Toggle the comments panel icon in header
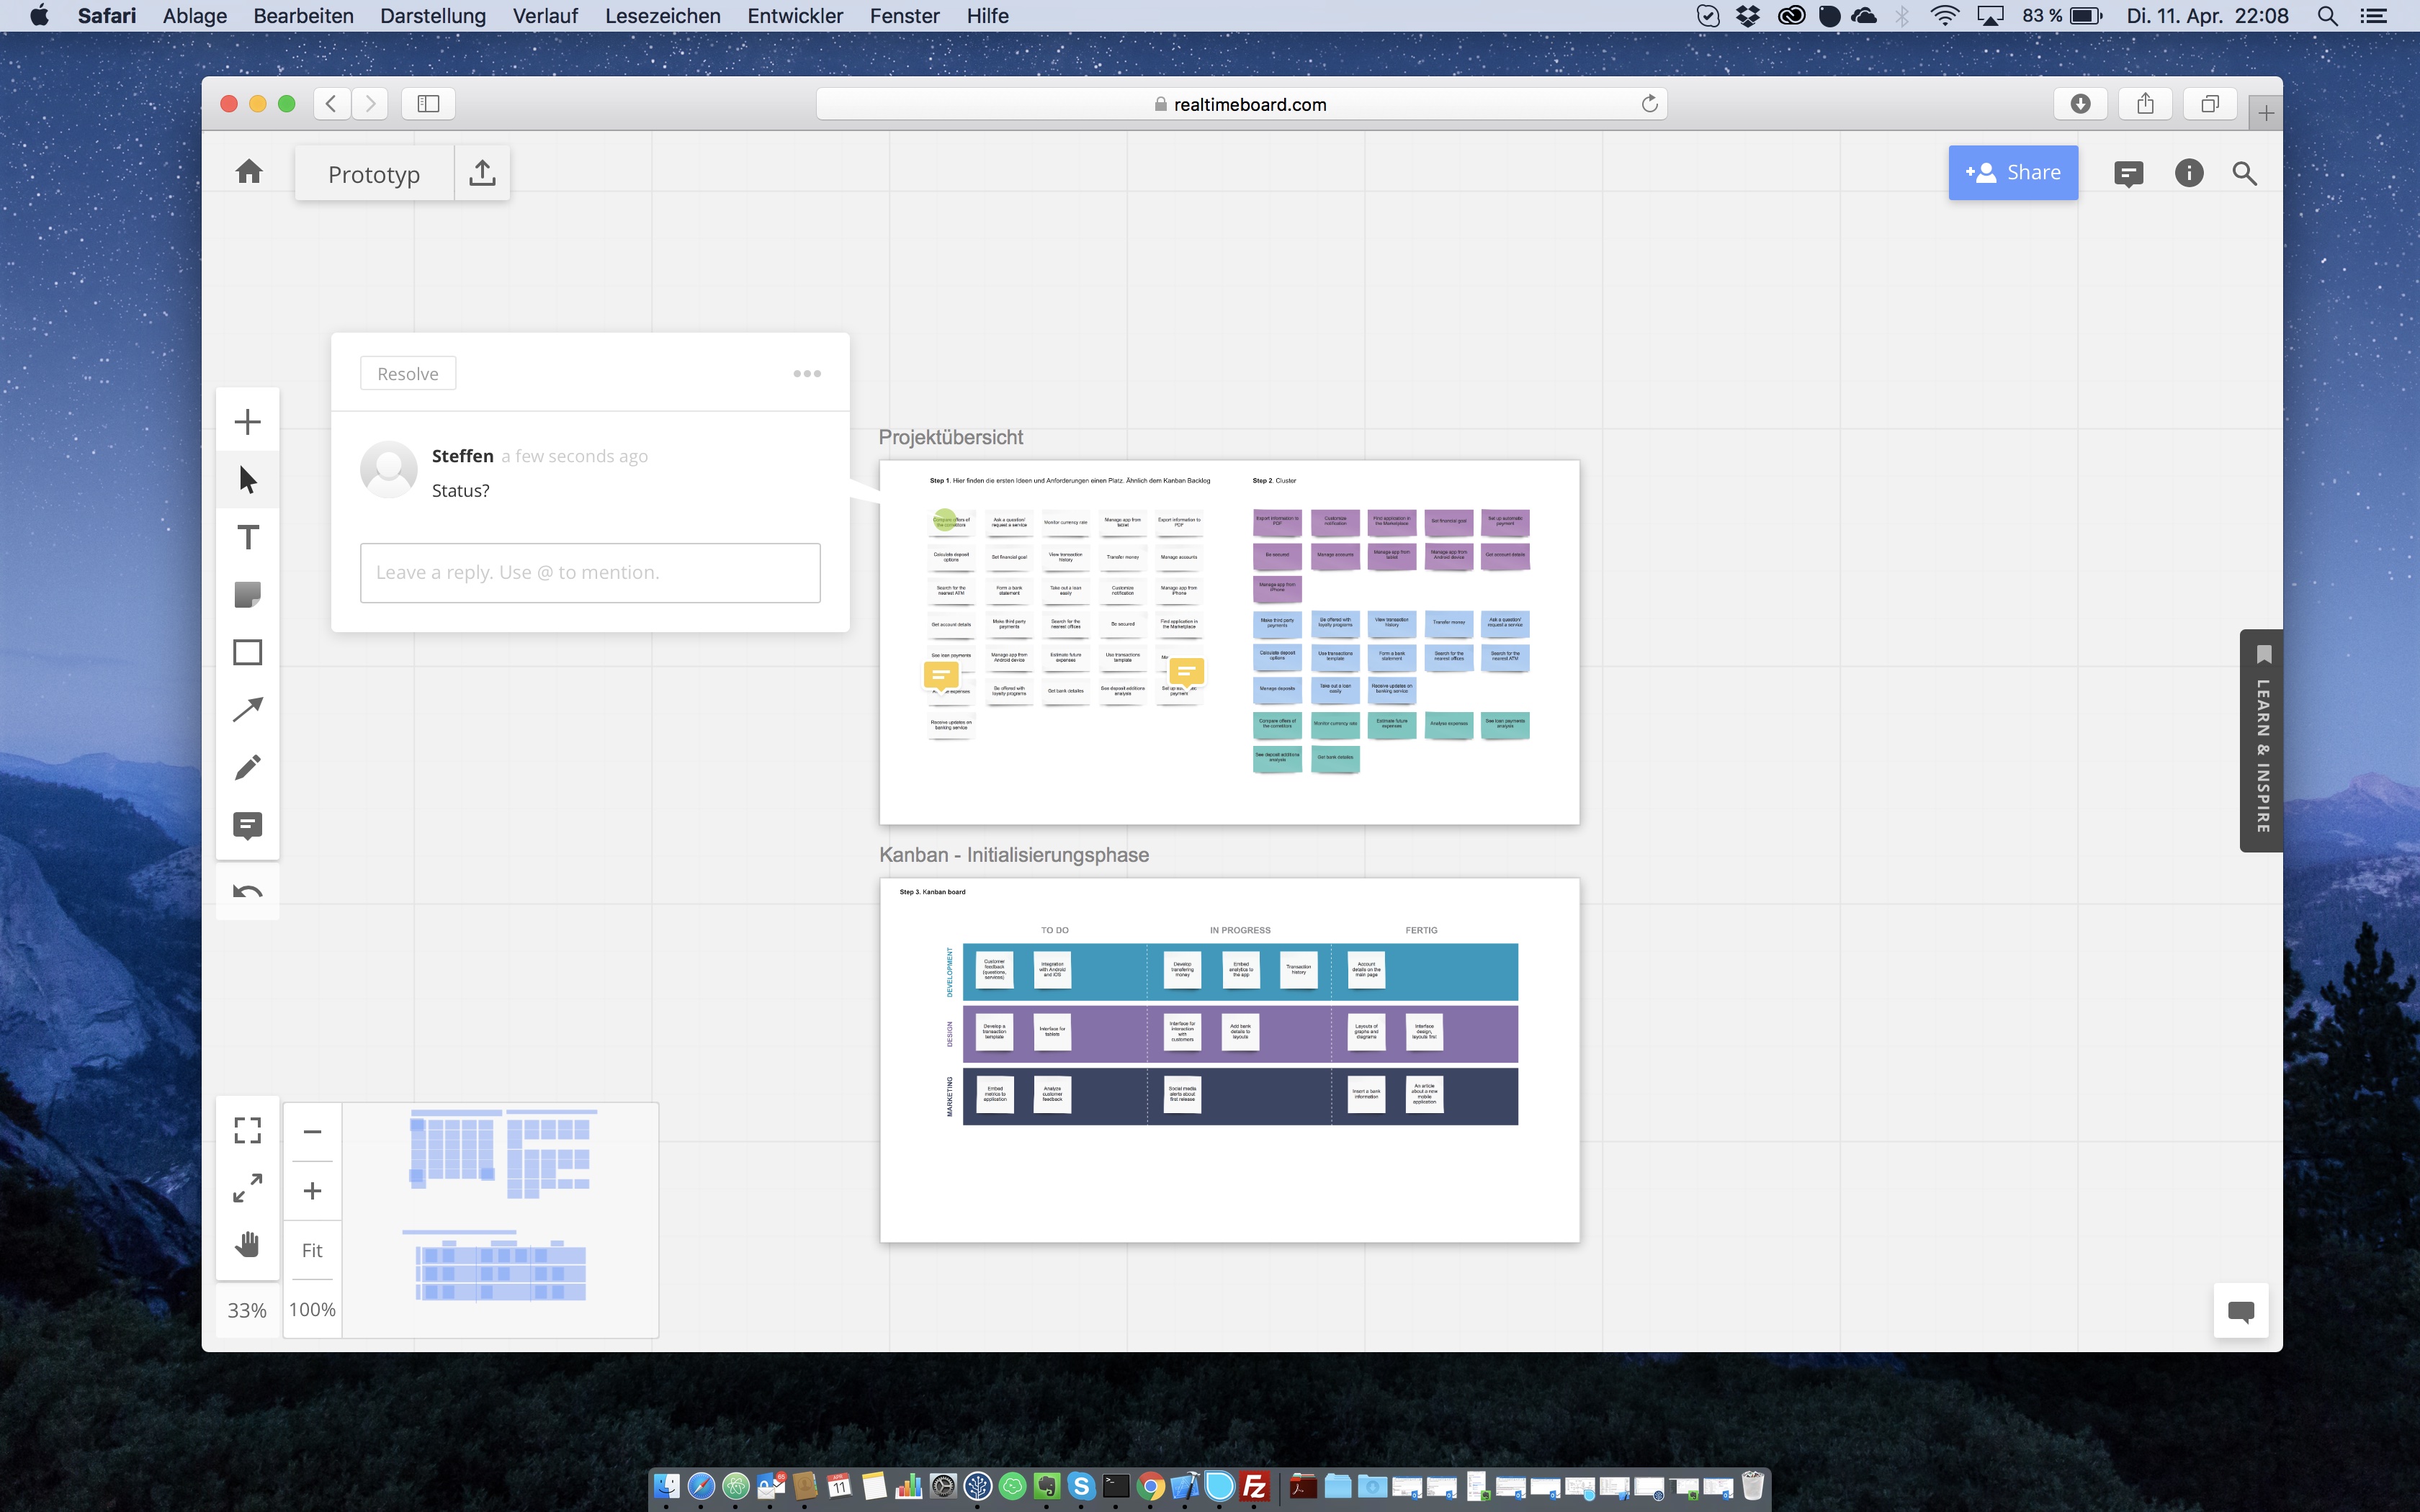 pyautogui.click(x=2128, y=174)
